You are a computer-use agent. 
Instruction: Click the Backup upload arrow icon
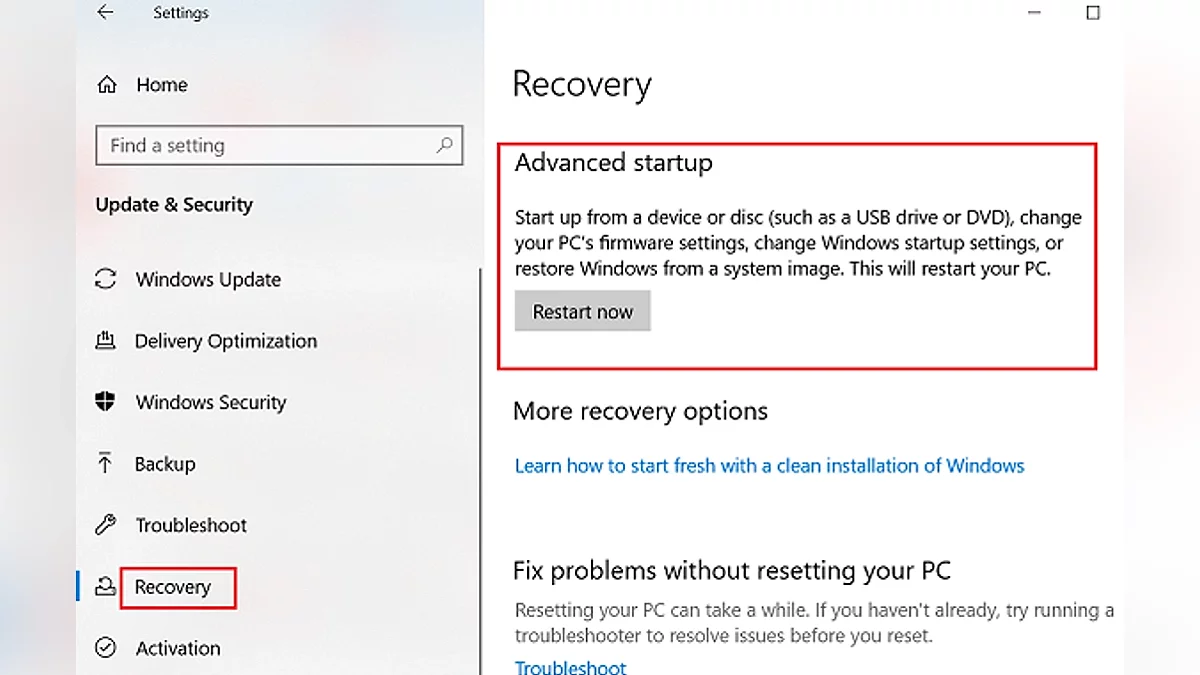click(105, 464)
